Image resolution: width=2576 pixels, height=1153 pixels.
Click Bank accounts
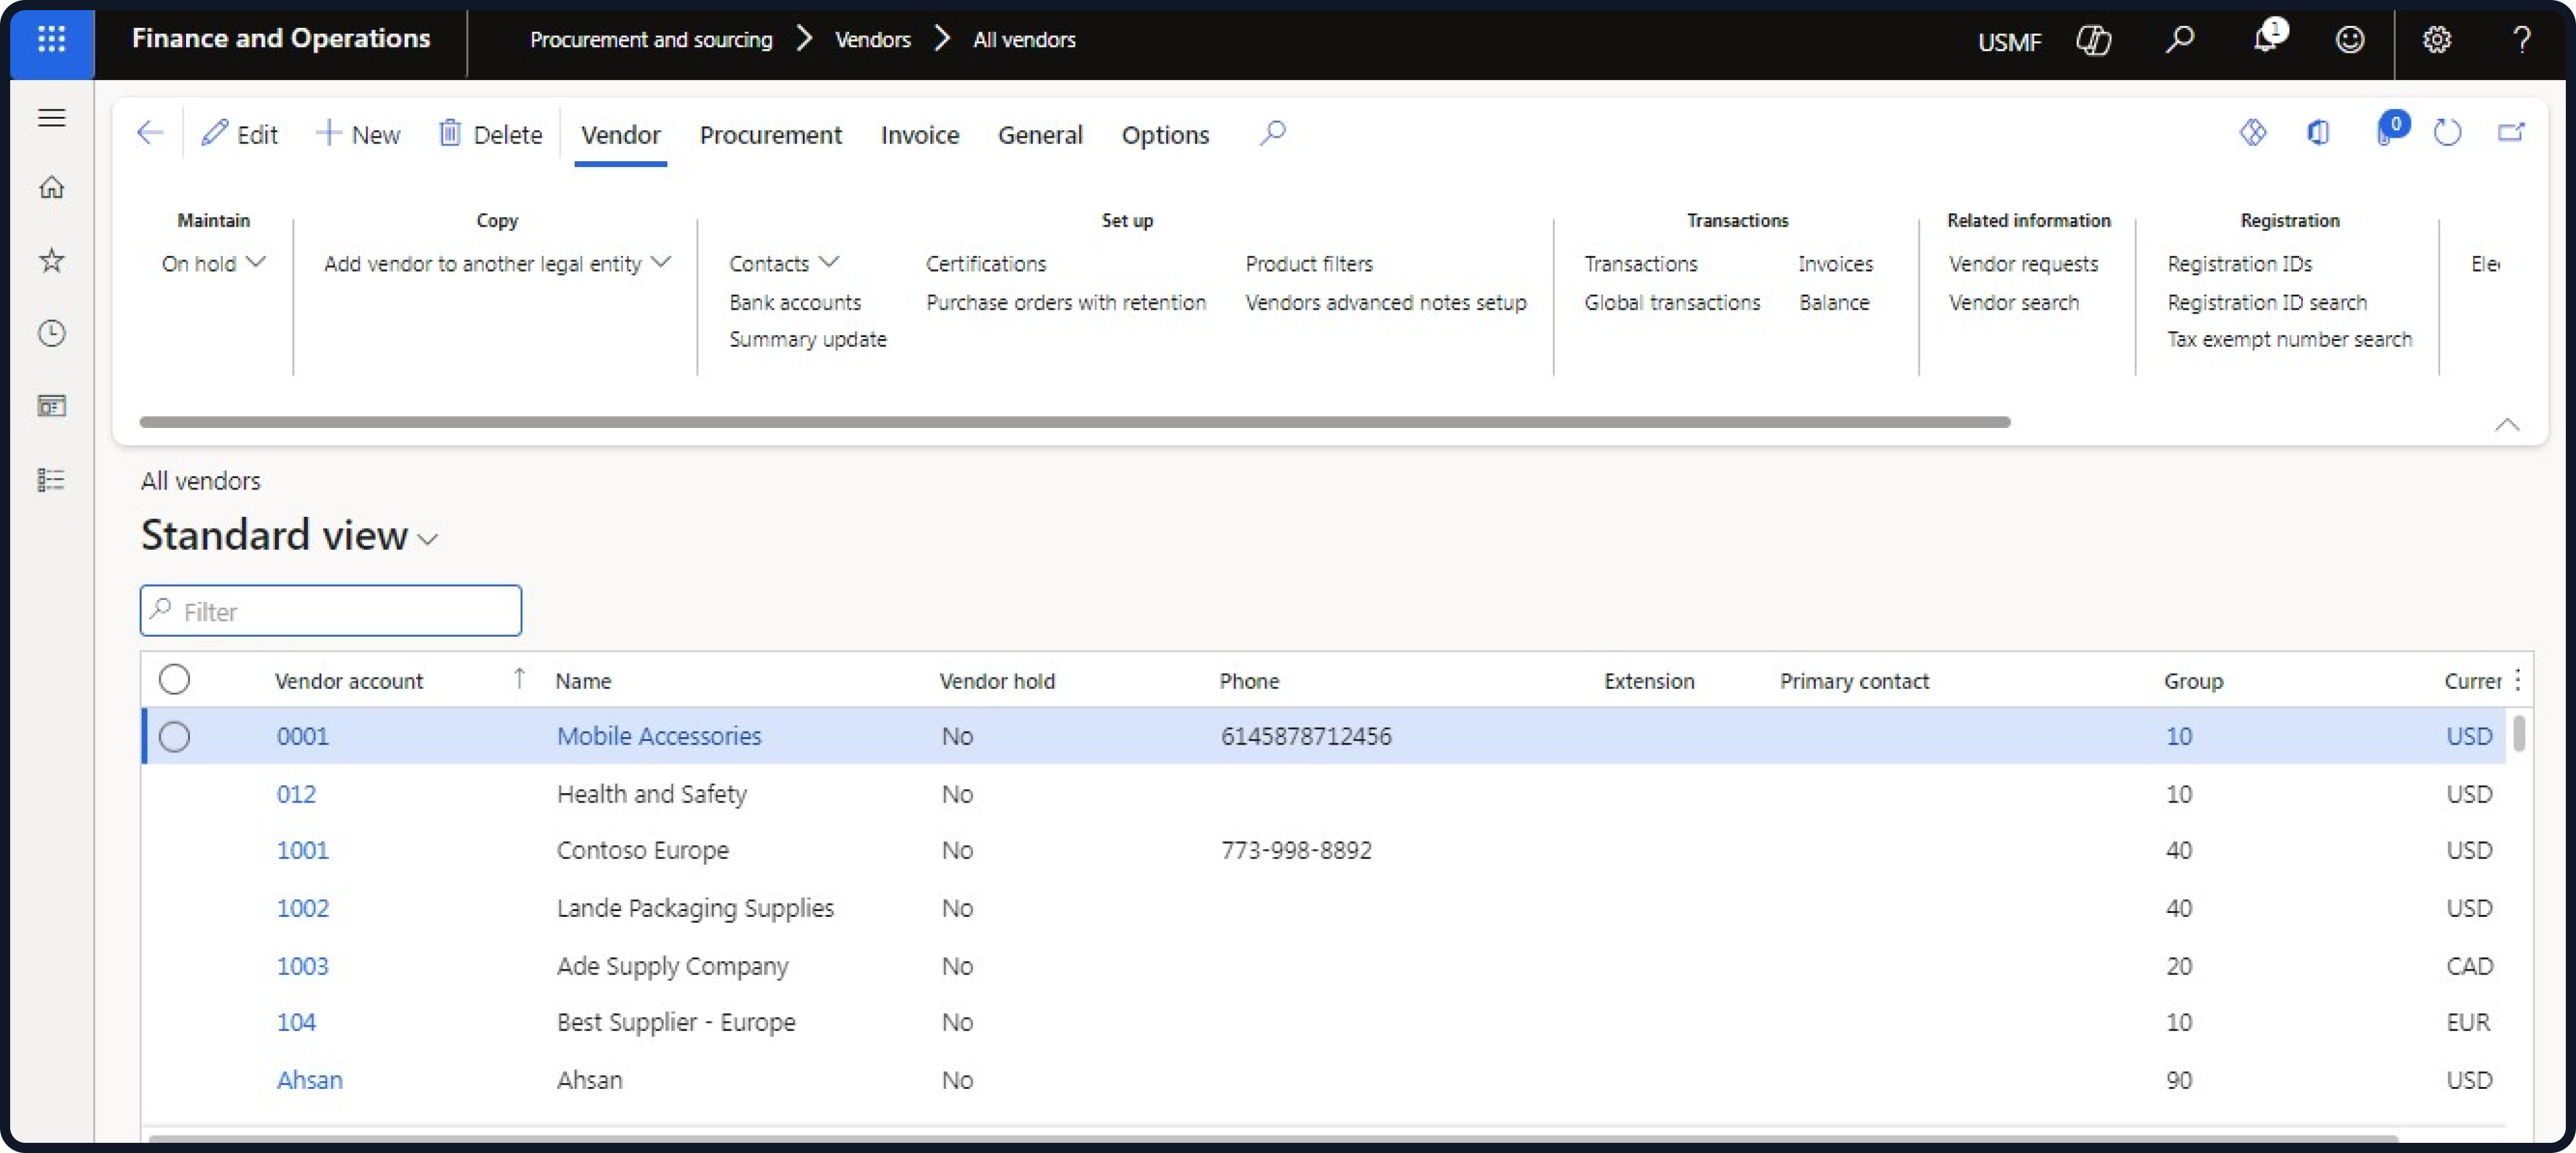795,302
